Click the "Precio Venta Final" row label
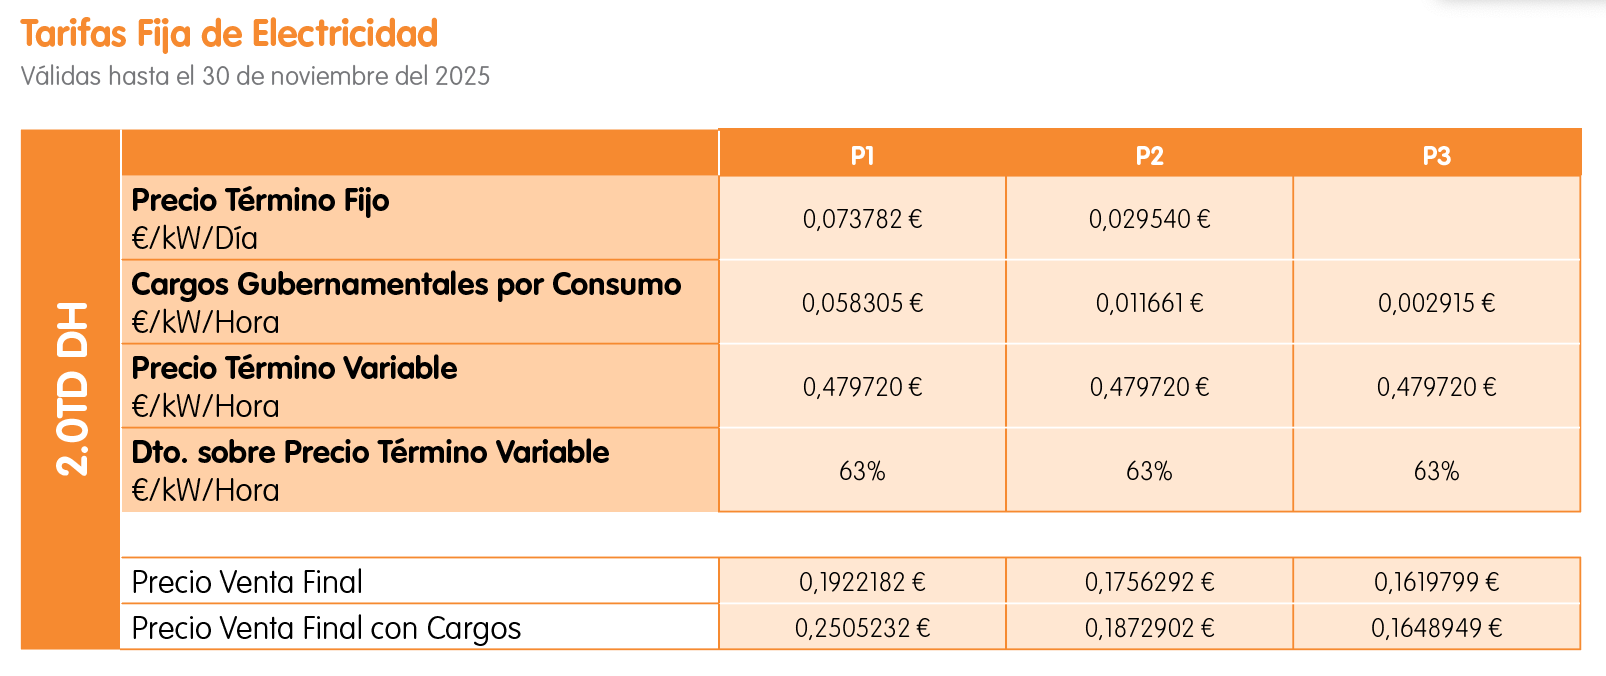1606x676 pixels. [x=247, y=582]
